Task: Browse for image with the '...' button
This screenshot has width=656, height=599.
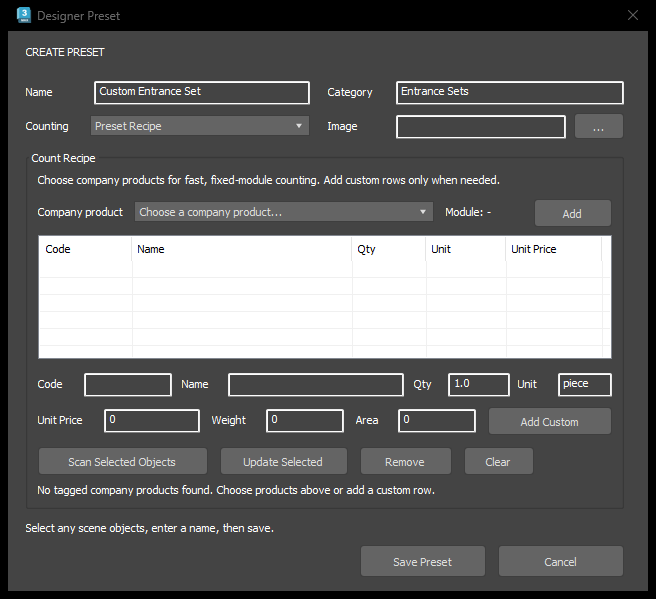Action: [599, 126]
